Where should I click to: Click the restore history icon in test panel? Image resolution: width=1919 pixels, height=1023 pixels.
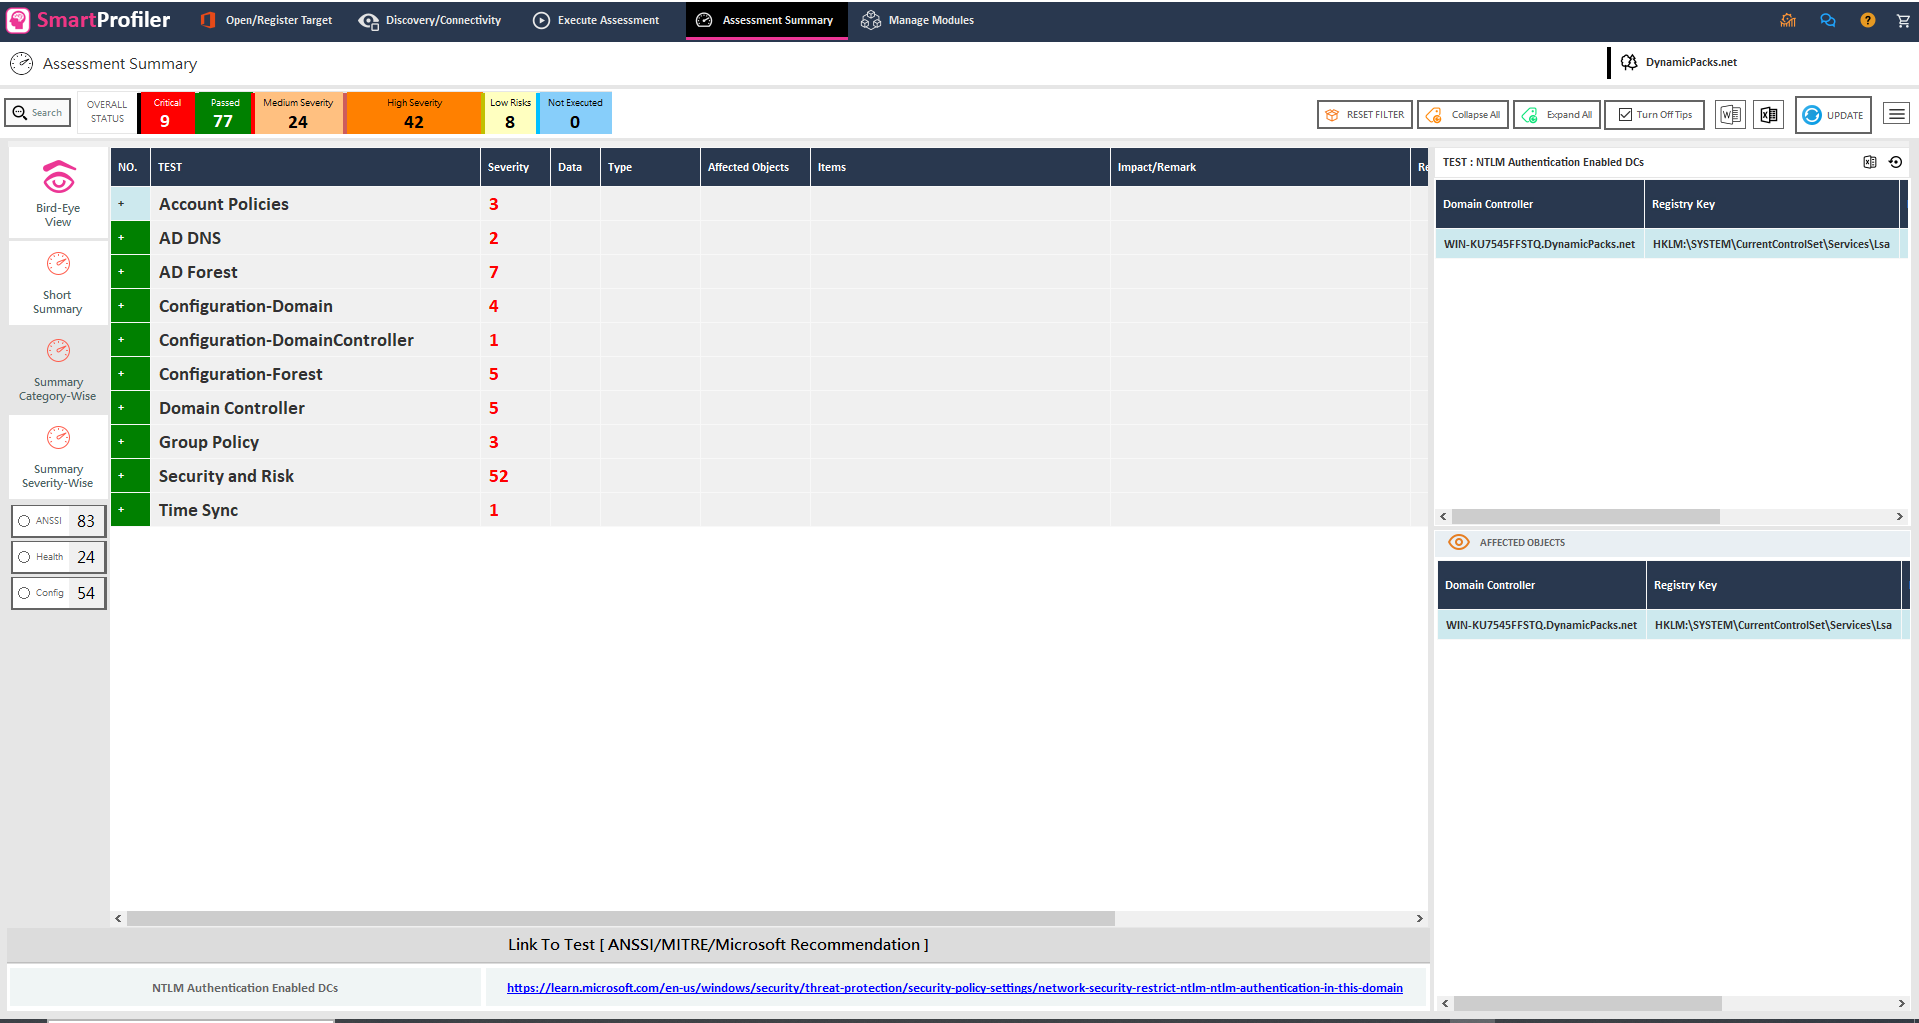coord(1895,162)
